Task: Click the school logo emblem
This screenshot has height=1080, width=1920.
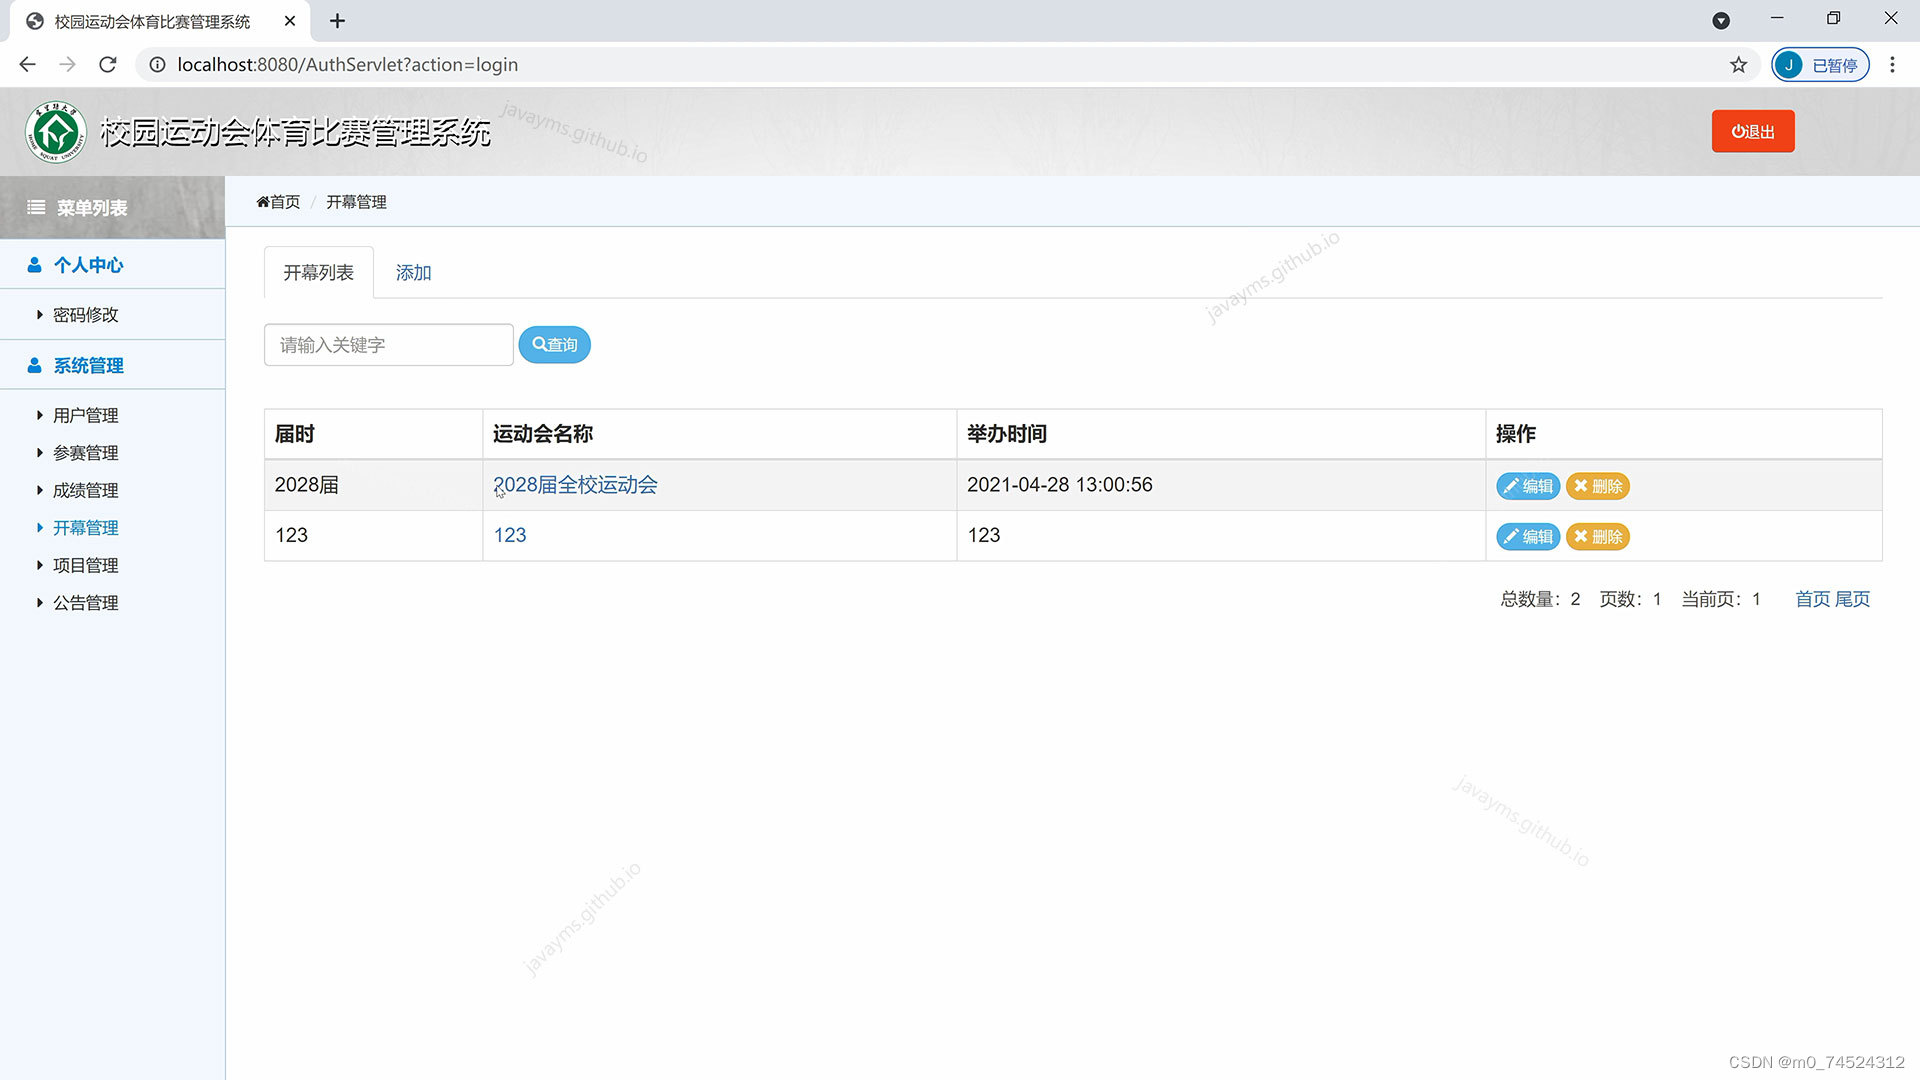Action: [56, 132]
